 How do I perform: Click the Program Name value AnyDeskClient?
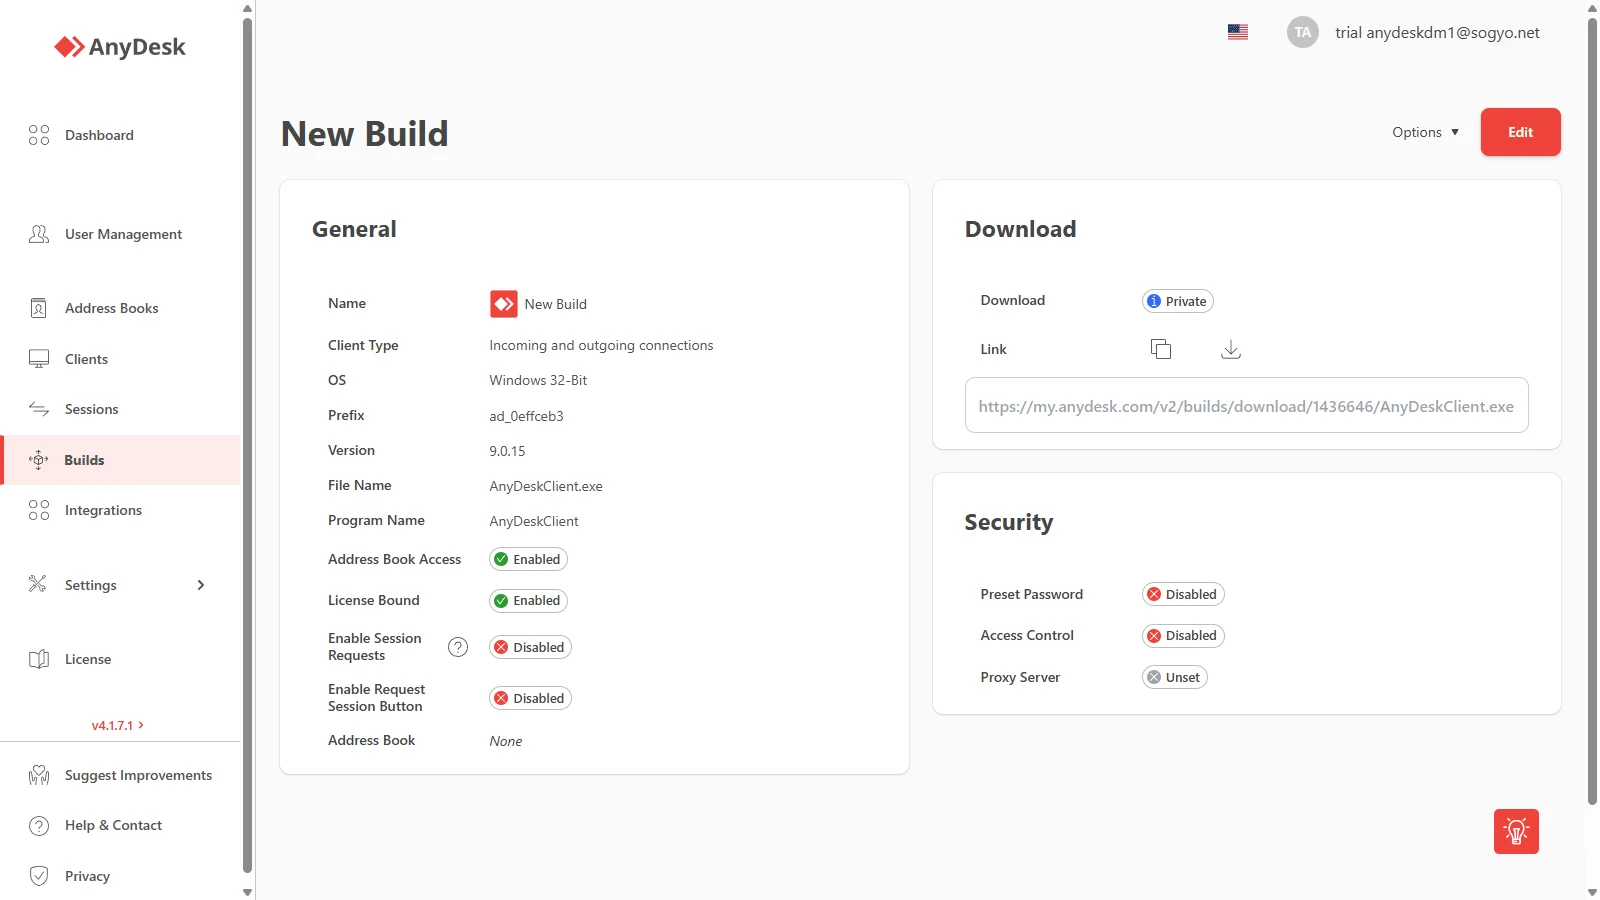point(534,521)
